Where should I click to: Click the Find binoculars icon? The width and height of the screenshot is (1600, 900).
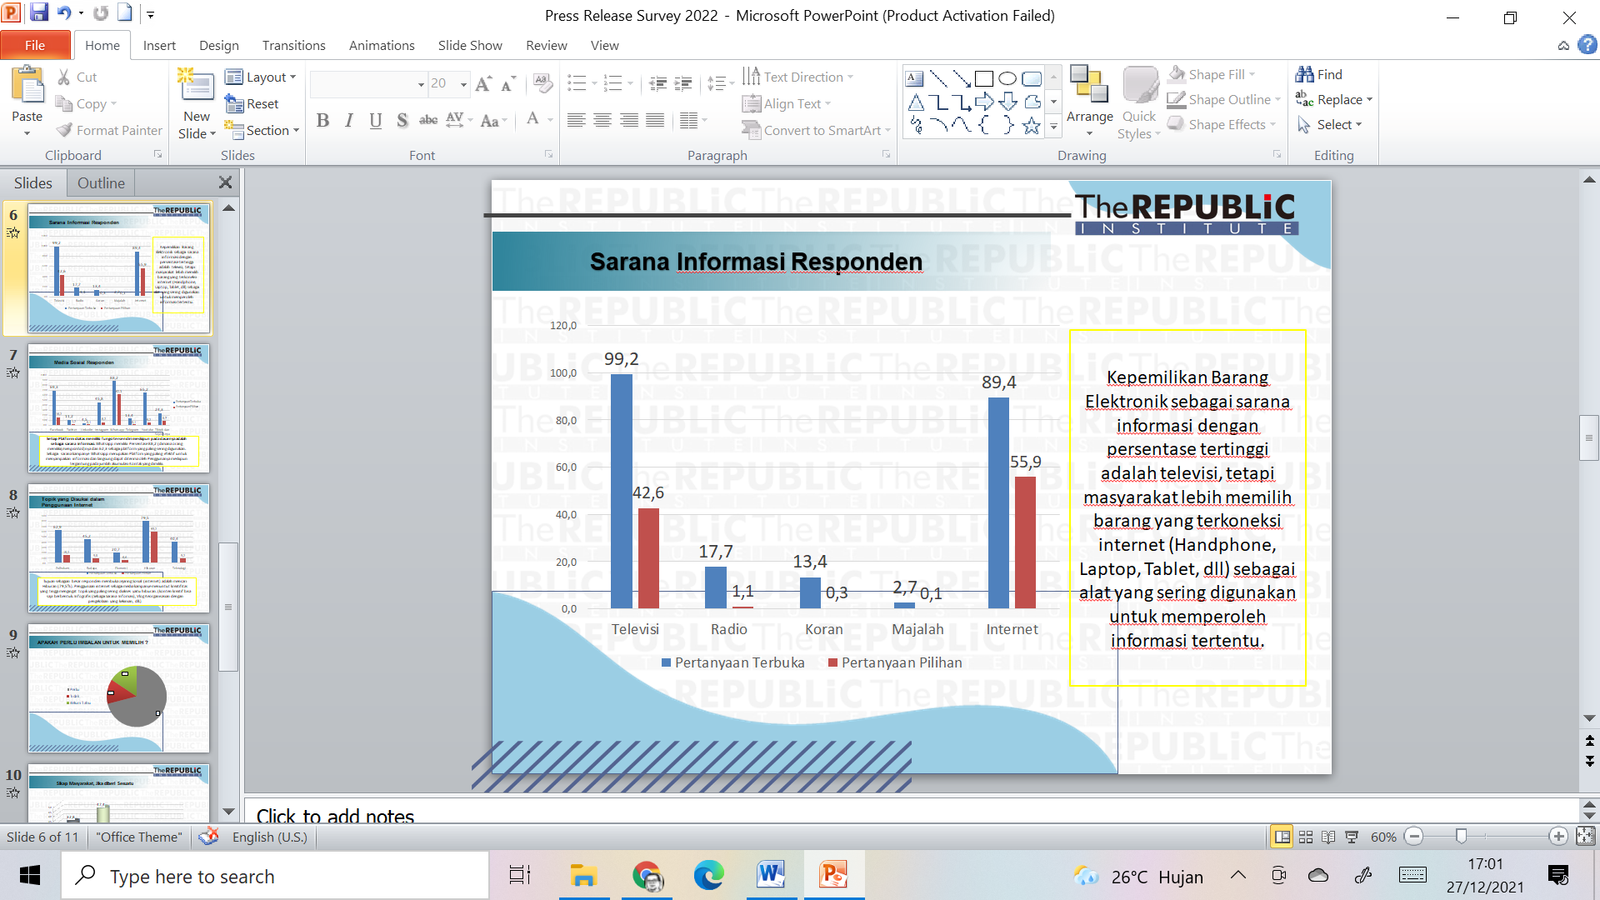(x=1304, y=74)
